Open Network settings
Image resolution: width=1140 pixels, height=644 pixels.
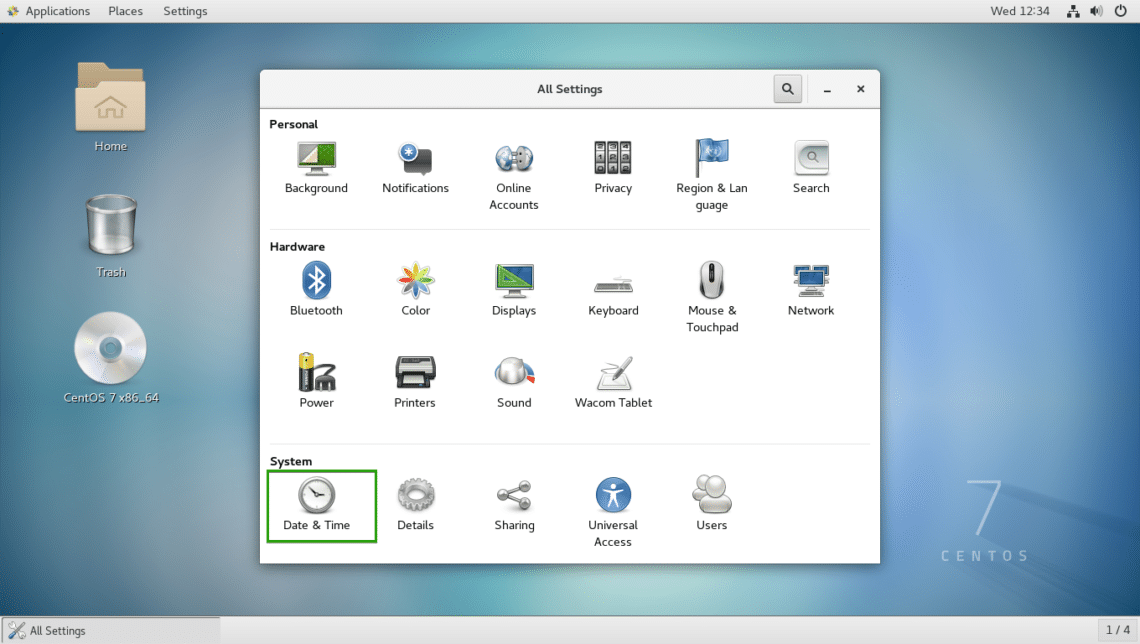point(811,288)
